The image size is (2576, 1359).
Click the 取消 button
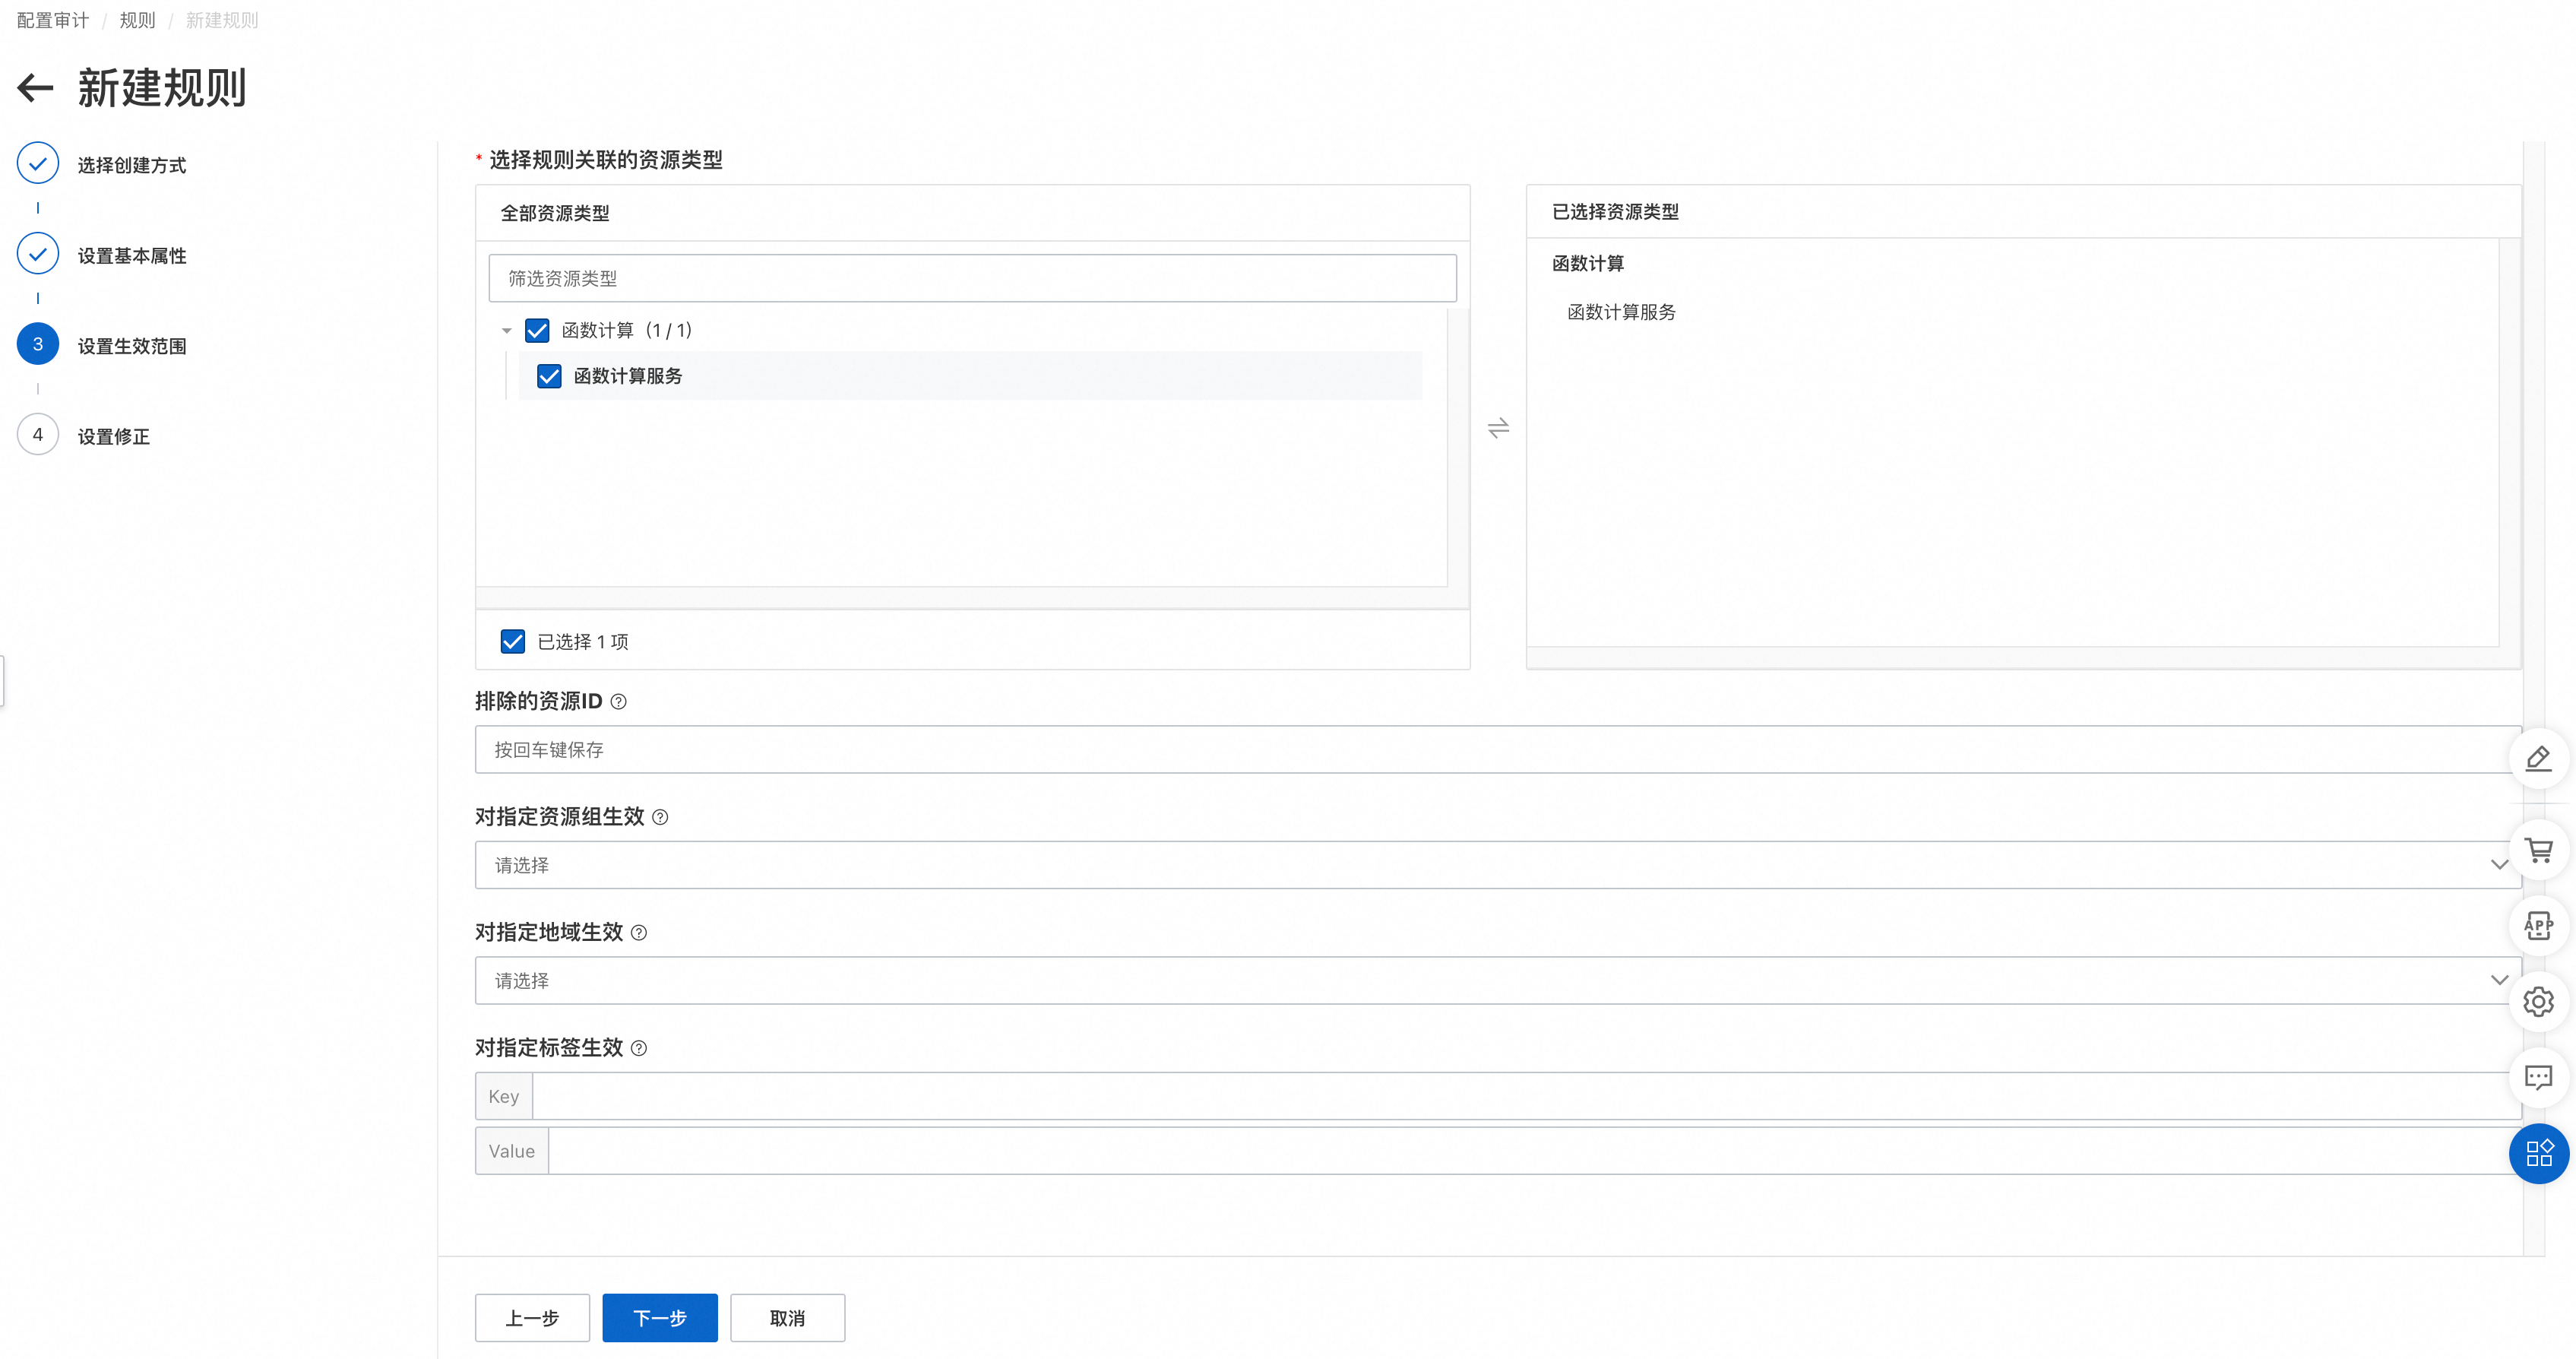pos(787,1318)
